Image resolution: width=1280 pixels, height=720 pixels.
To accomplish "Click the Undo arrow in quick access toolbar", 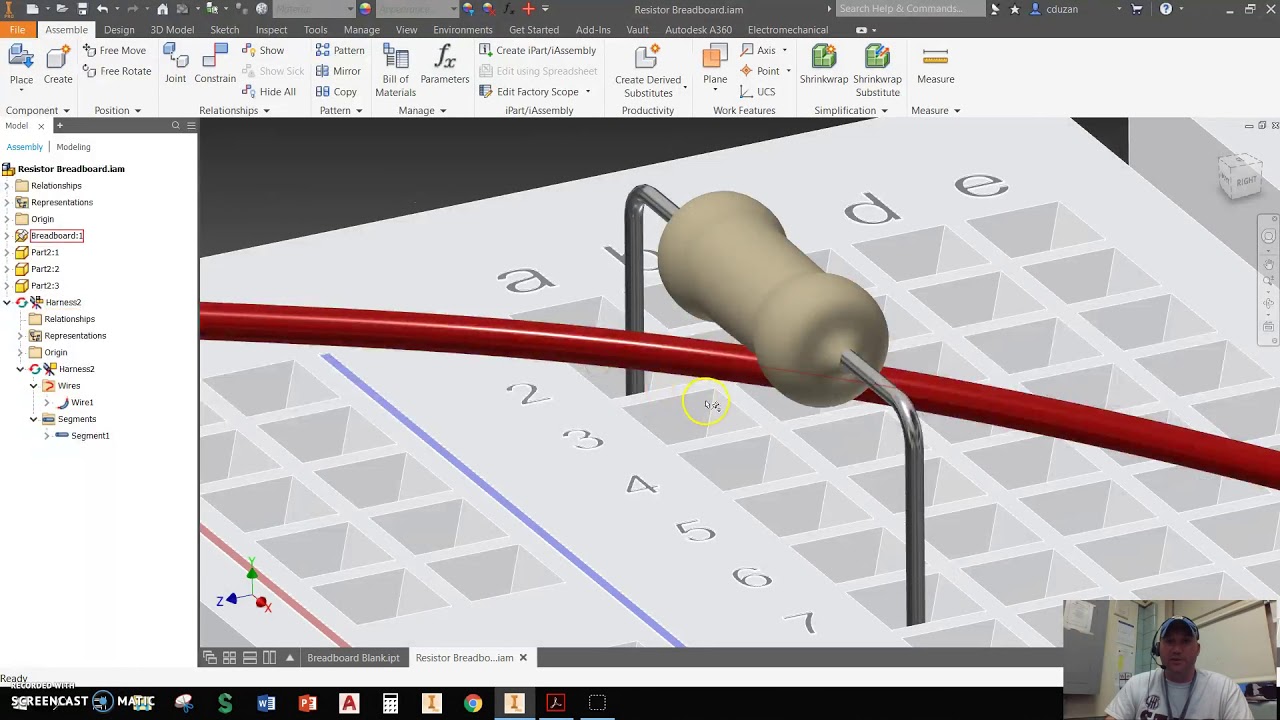I will point(102,9).
